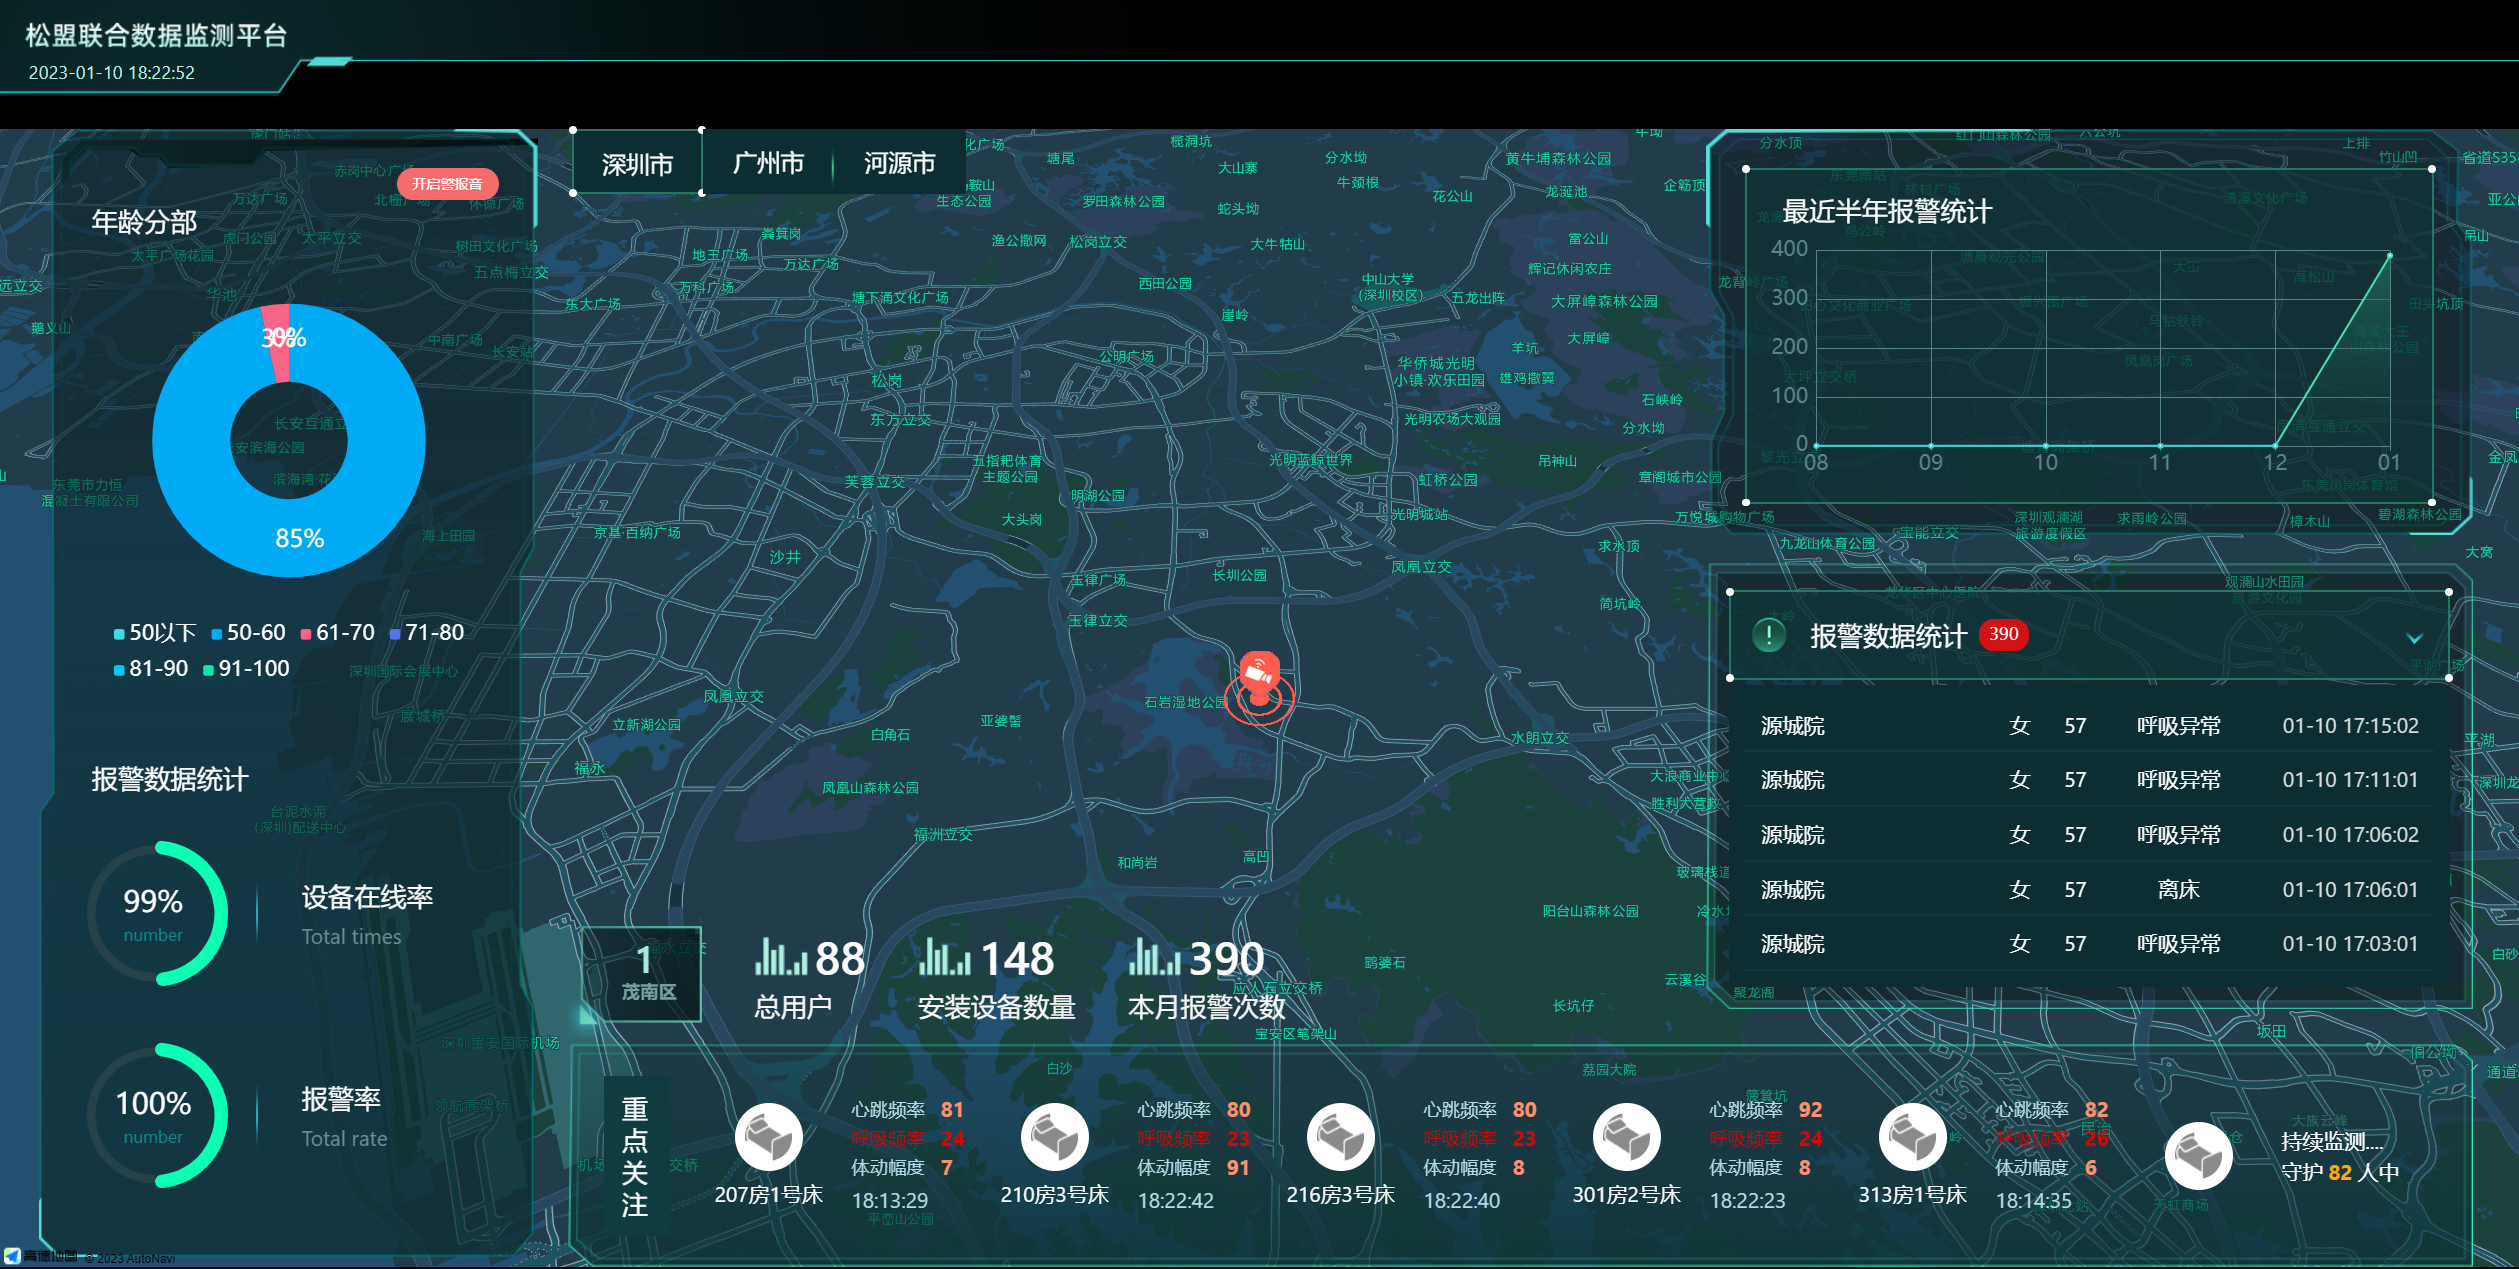Click the 18:22:42 timestamp under 210房
The height and width of the screenshot is (1269, 2519).
point(1176,1201)
